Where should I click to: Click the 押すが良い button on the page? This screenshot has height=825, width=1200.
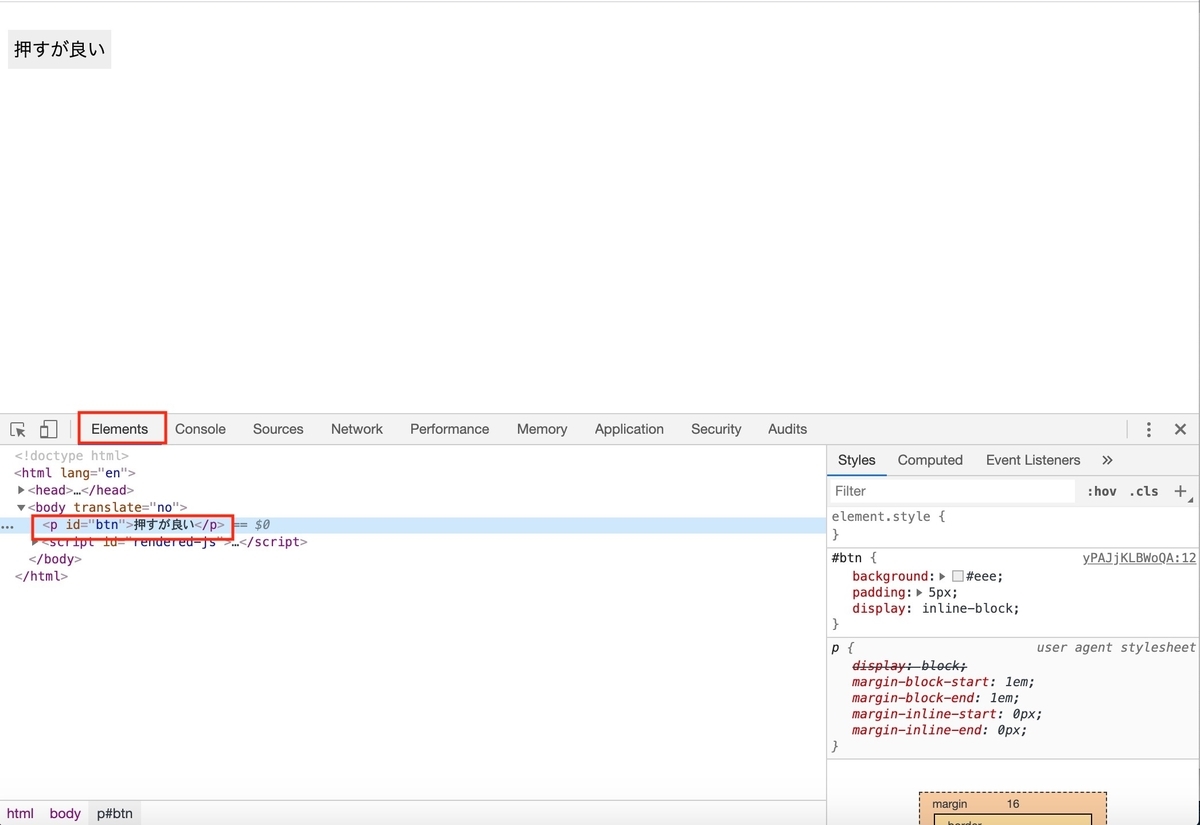(60, 49)
